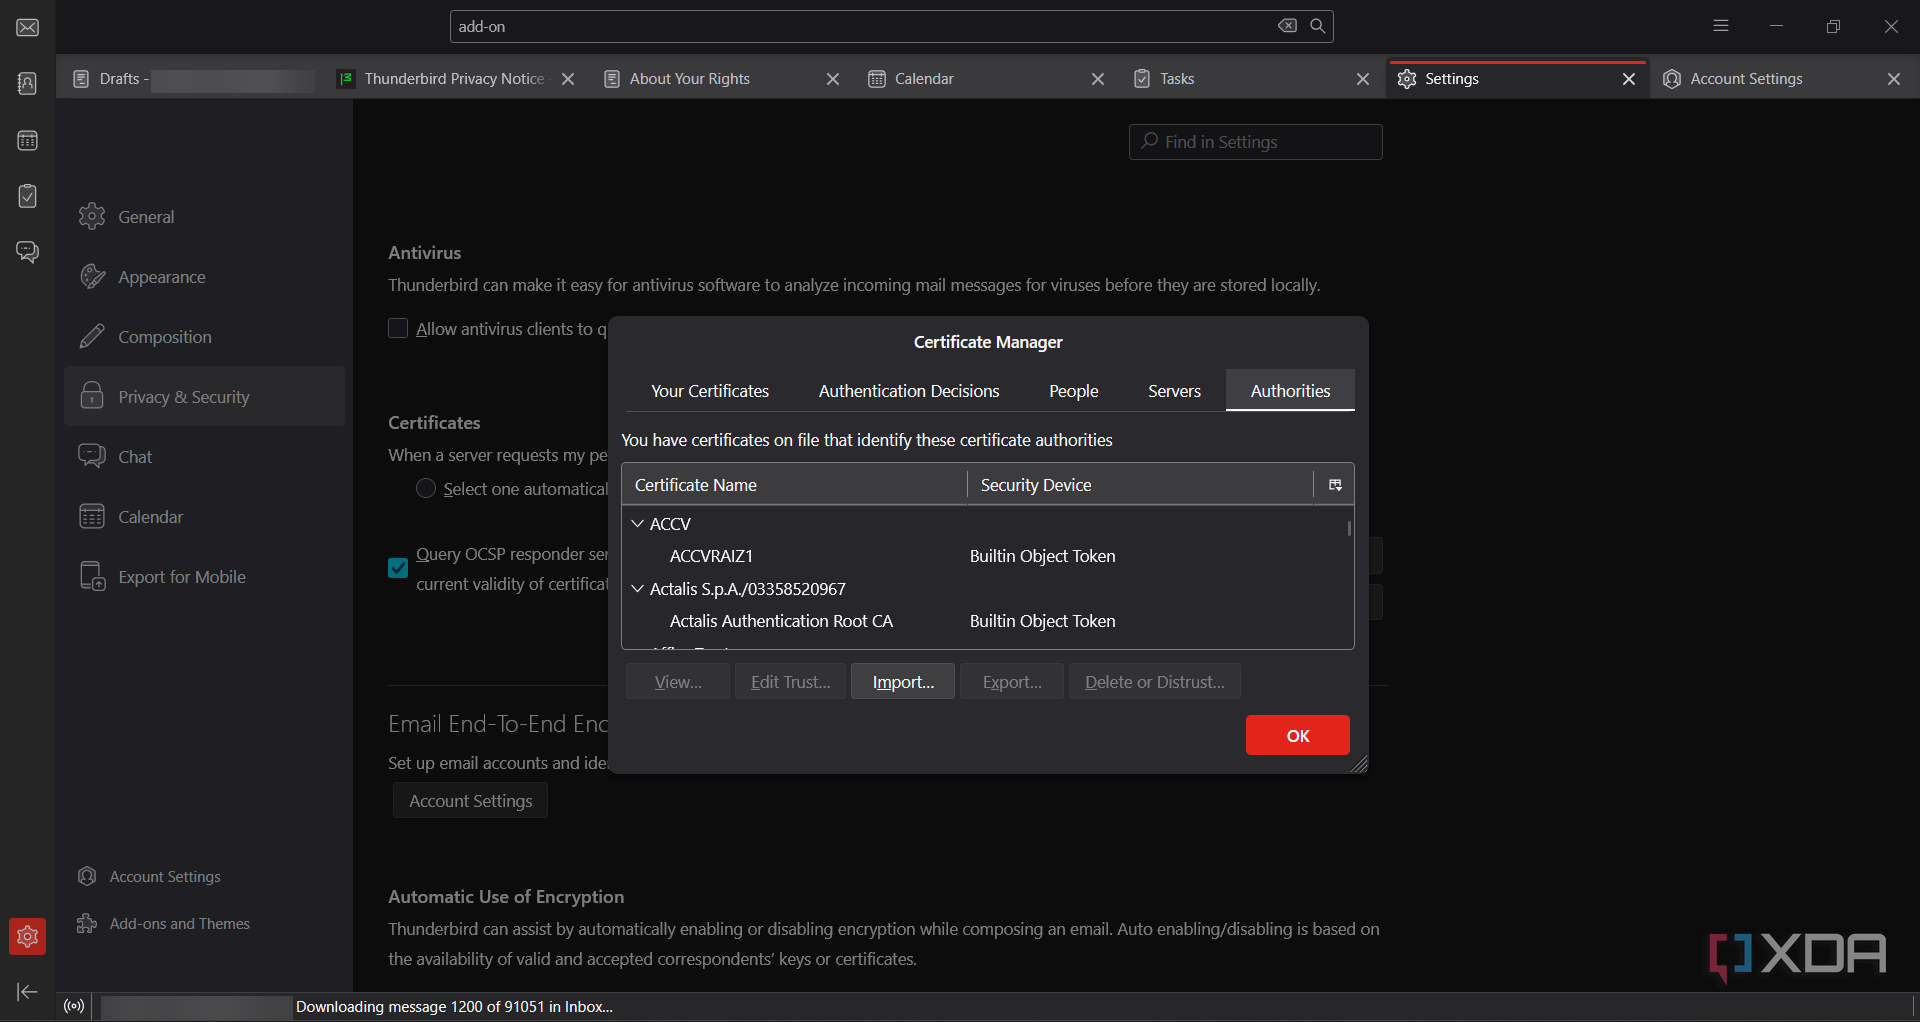Close the Thunderbird Privacy Notice tab

click(568, 79)
